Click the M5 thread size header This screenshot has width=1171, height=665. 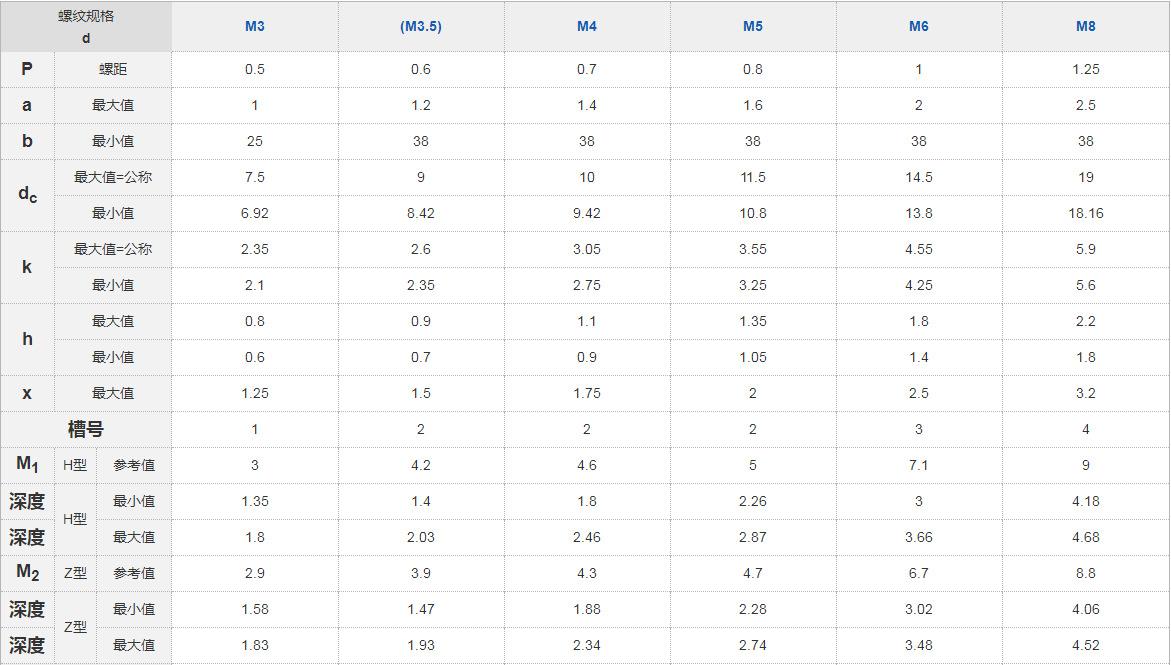[753, 26]
